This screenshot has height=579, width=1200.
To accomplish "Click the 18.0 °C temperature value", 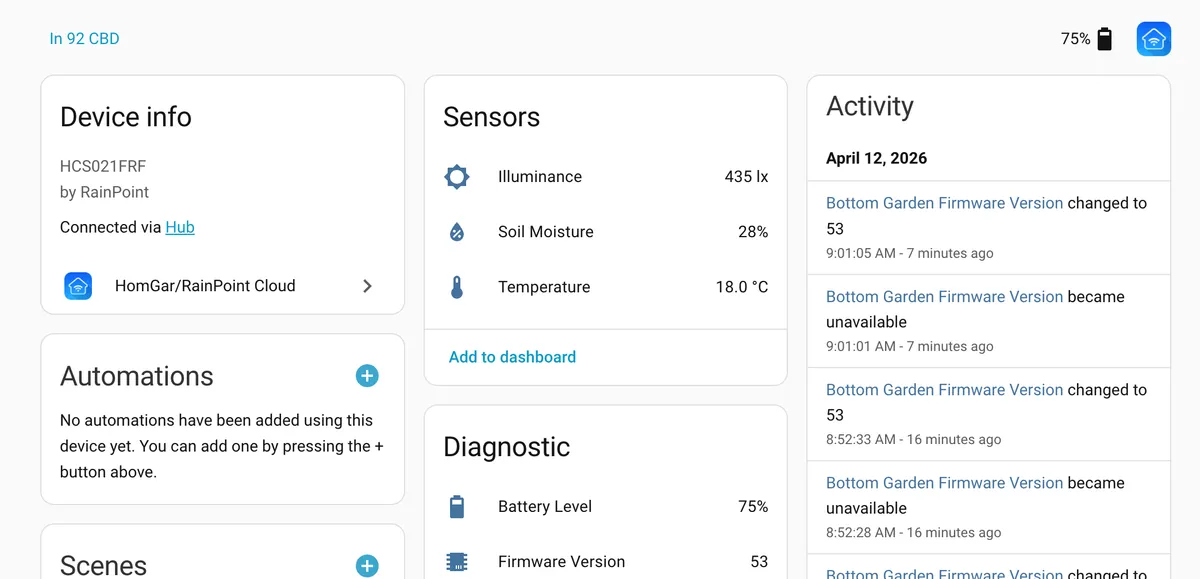I will tap(742, 287).
